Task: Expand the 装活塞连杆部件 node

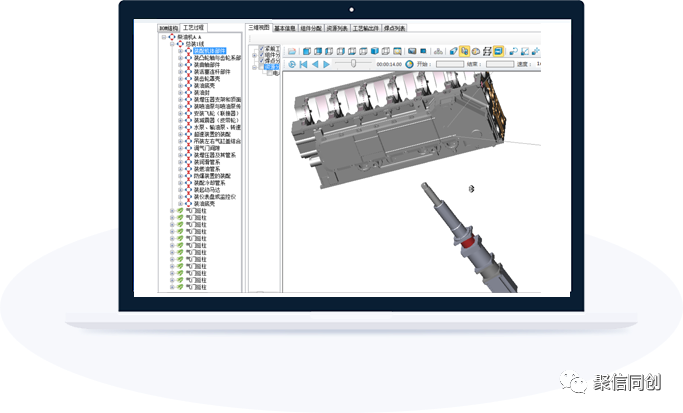Action: click(x=180, y=72)
